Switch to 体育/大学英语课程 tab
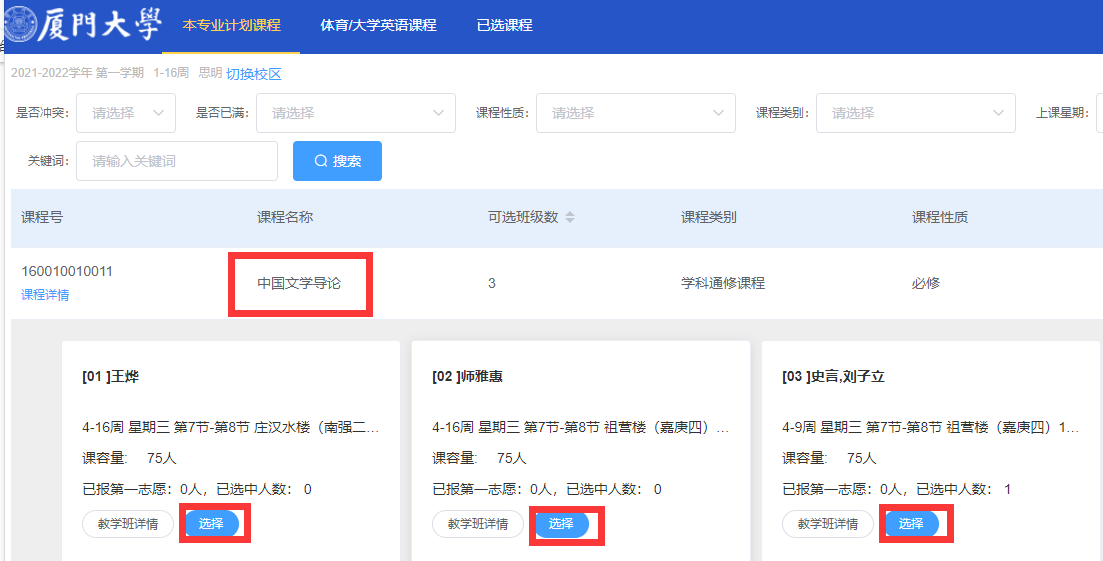1103x561 pixels. (378, 26)
